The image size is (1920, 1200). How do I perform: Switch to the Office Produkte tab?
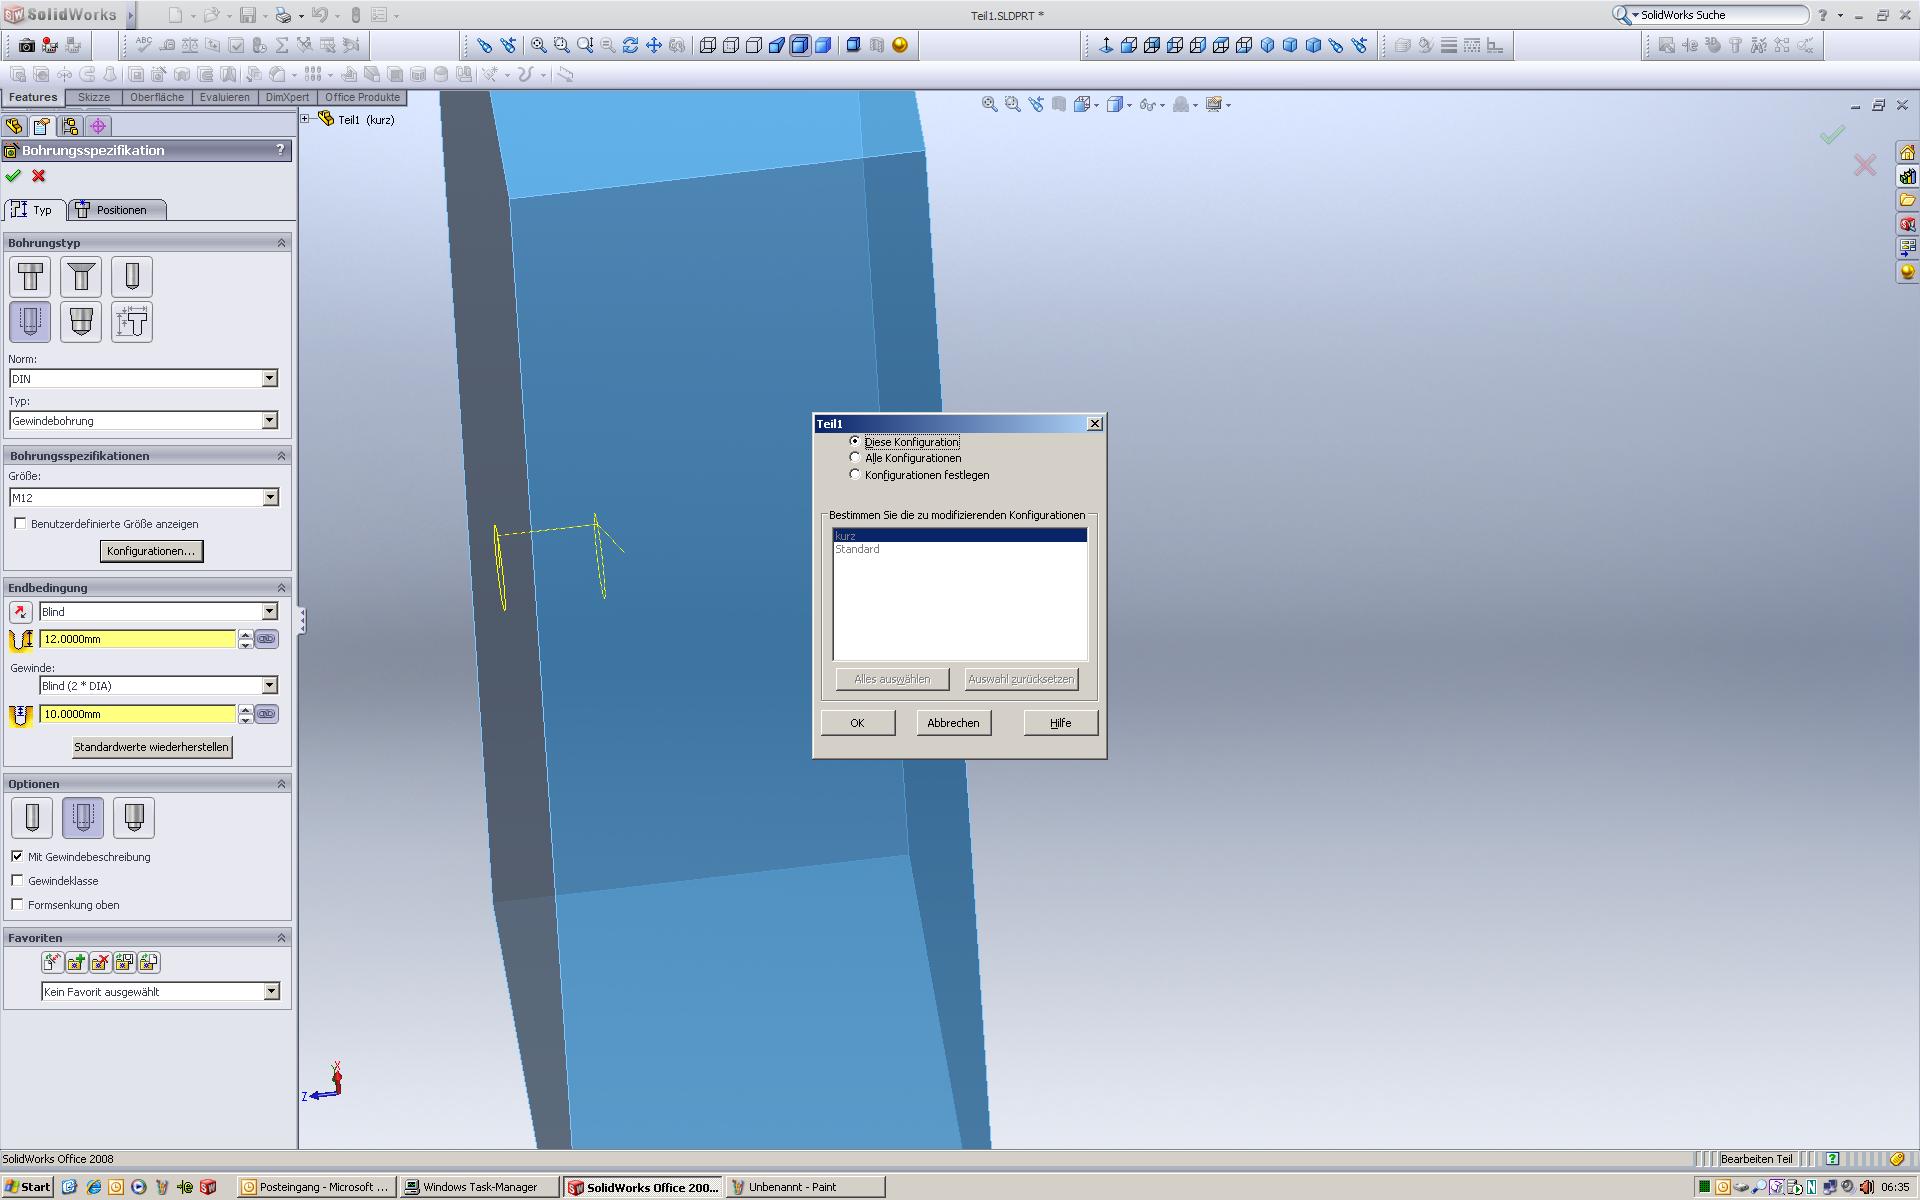coord(363,97)
